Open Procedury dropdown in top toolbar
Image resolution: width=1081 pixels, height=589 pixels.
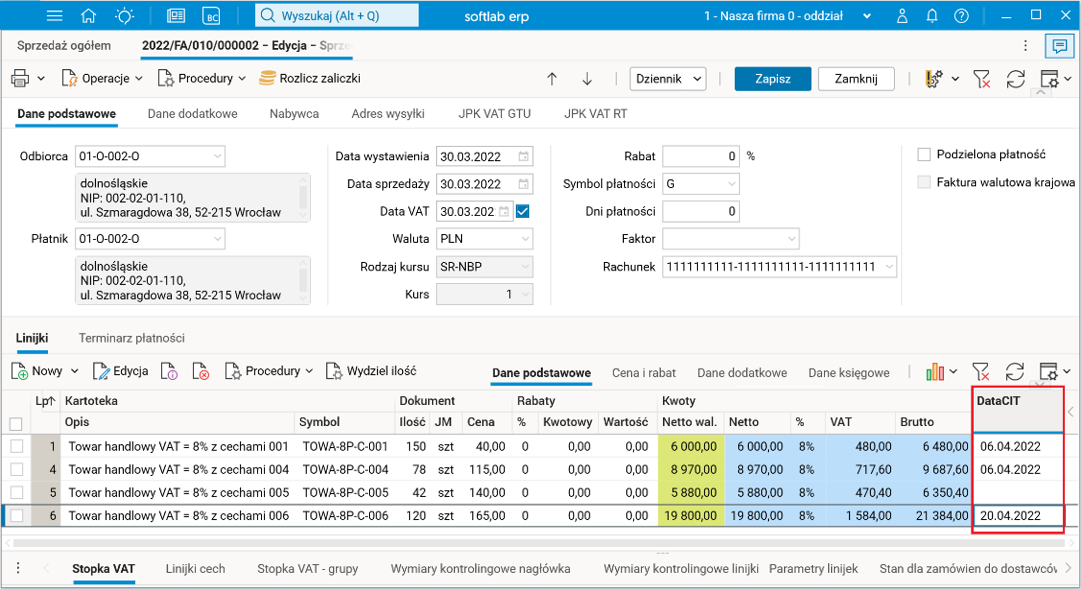202,79
